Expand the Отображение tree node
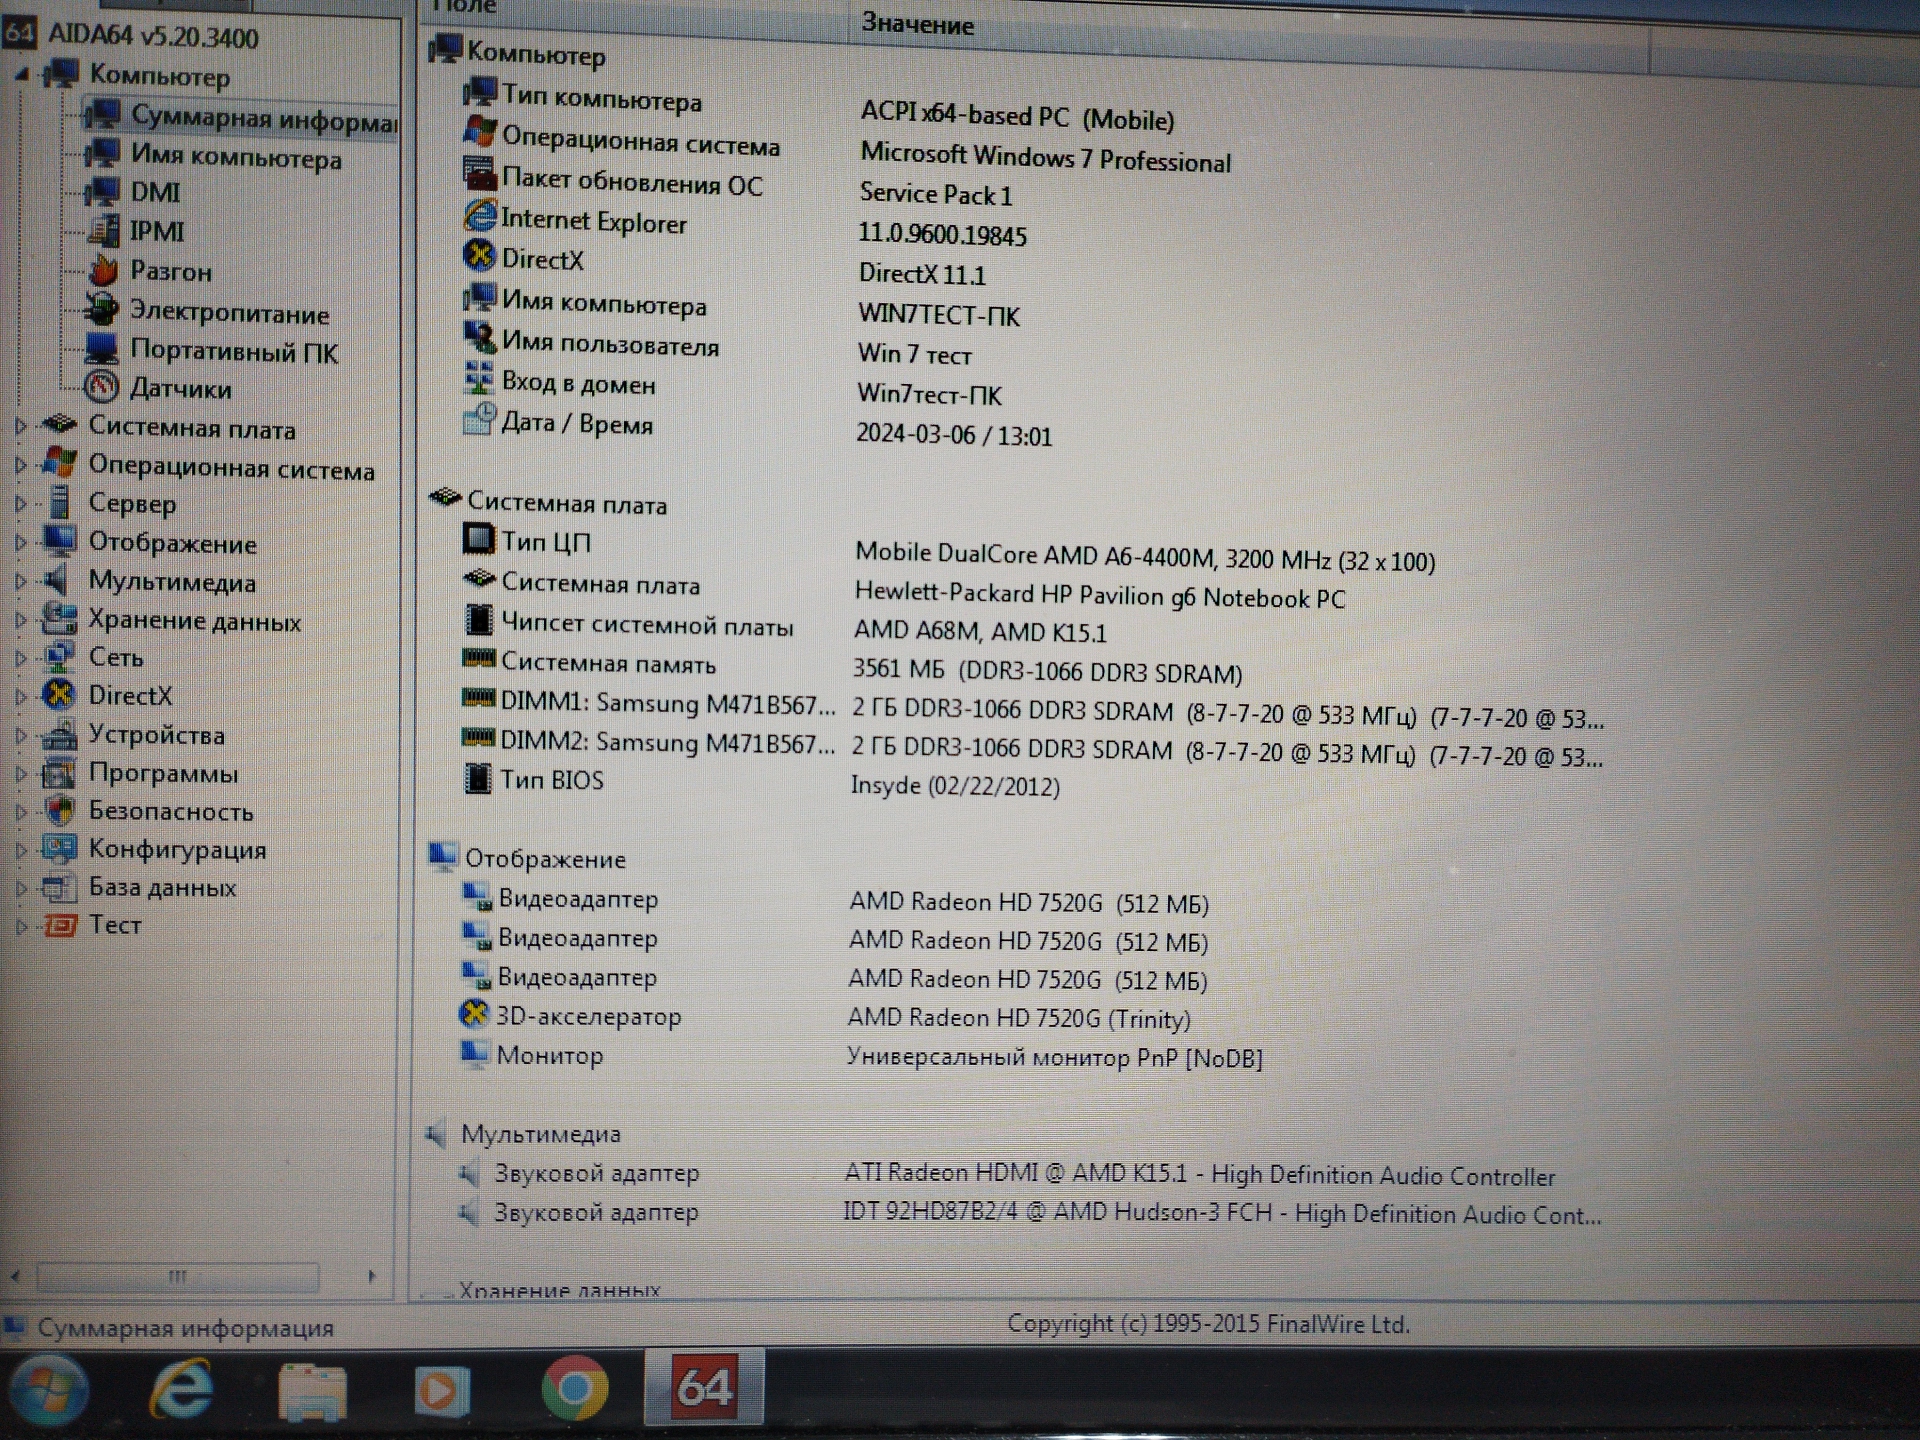This screenshot has height=1440, width=1920. (20, 543)
